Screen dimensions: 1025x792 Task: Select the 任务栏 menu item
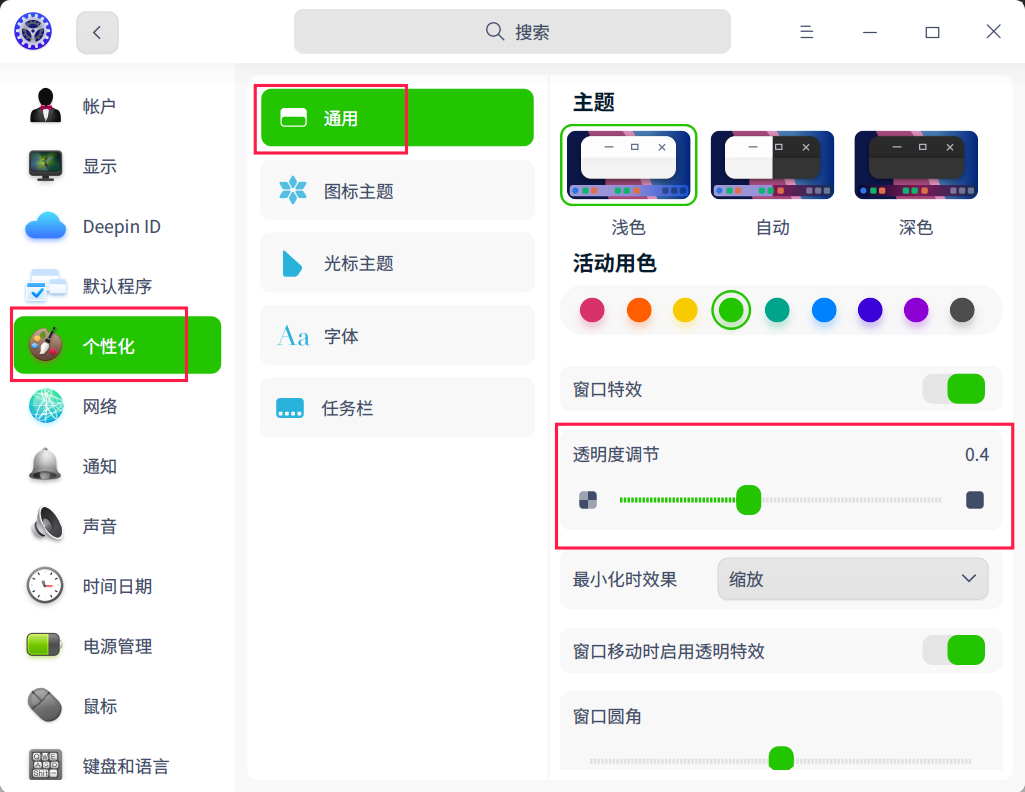(x=397, y=407)
